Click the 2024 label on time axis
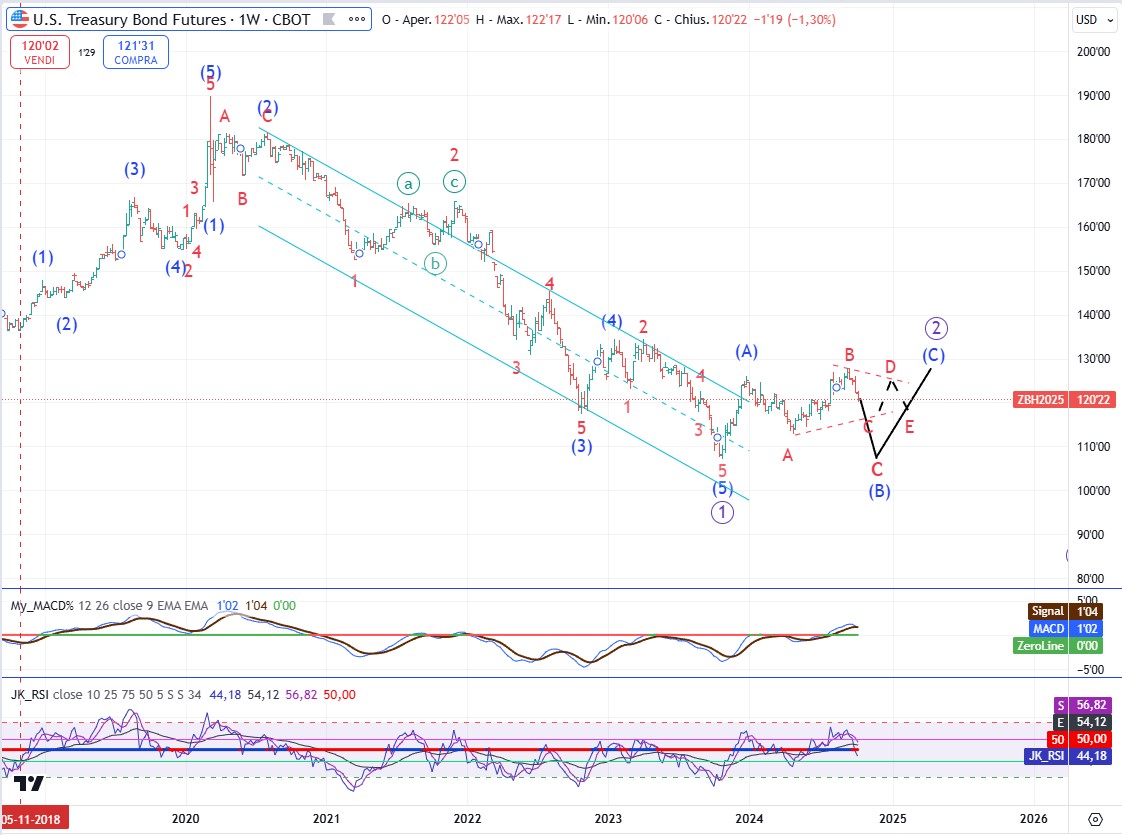The height and width of the screenshot is (835, 1122). click(x=749, y=819)
